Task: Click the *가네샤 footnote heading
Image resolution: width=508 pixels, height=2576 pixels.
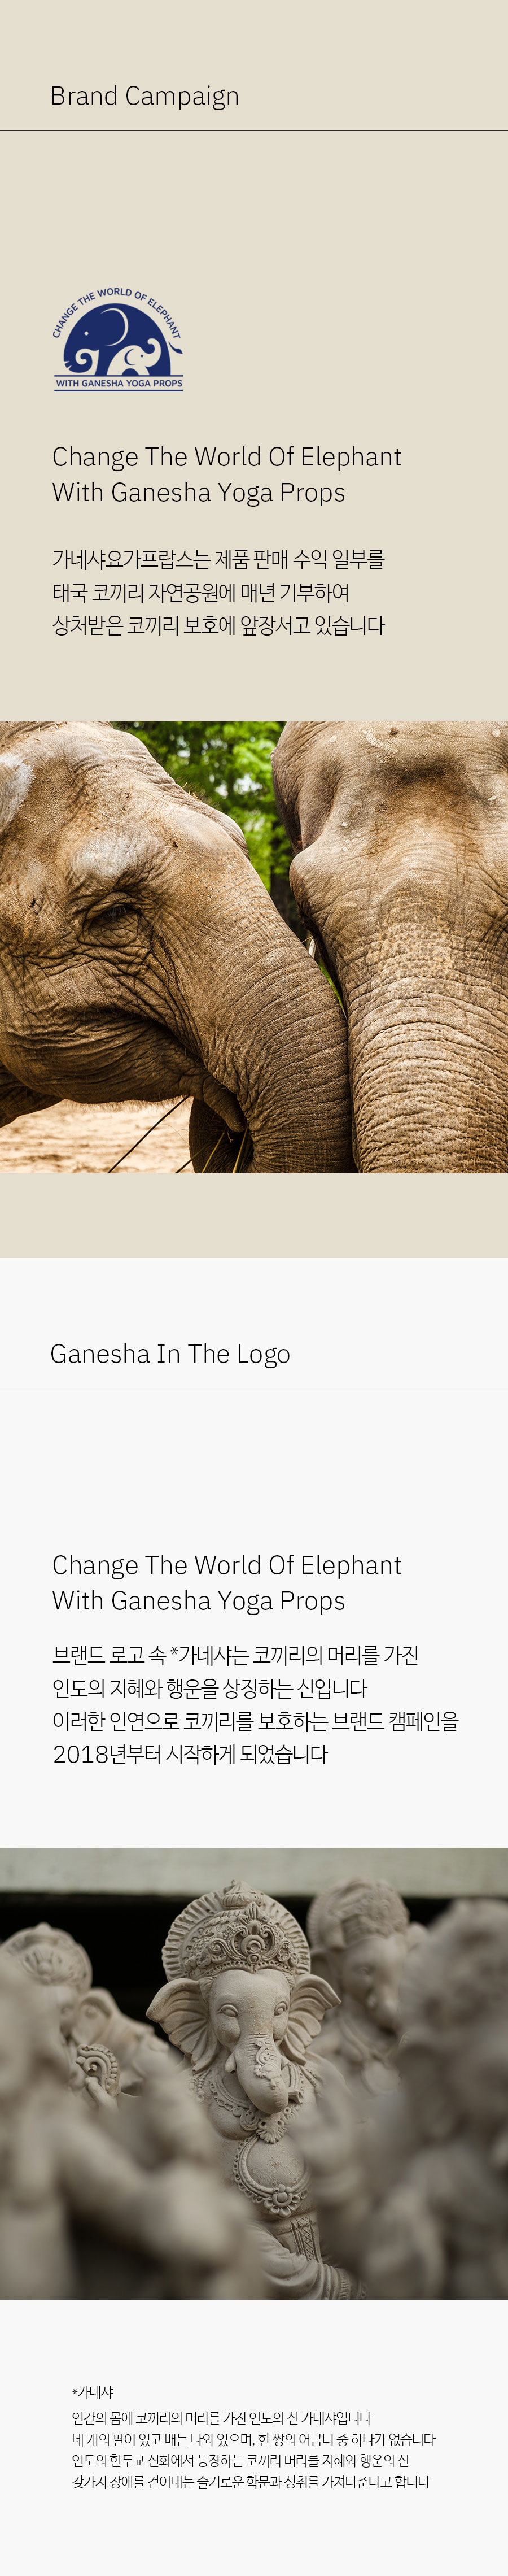Action: (x=92, y=2392)
